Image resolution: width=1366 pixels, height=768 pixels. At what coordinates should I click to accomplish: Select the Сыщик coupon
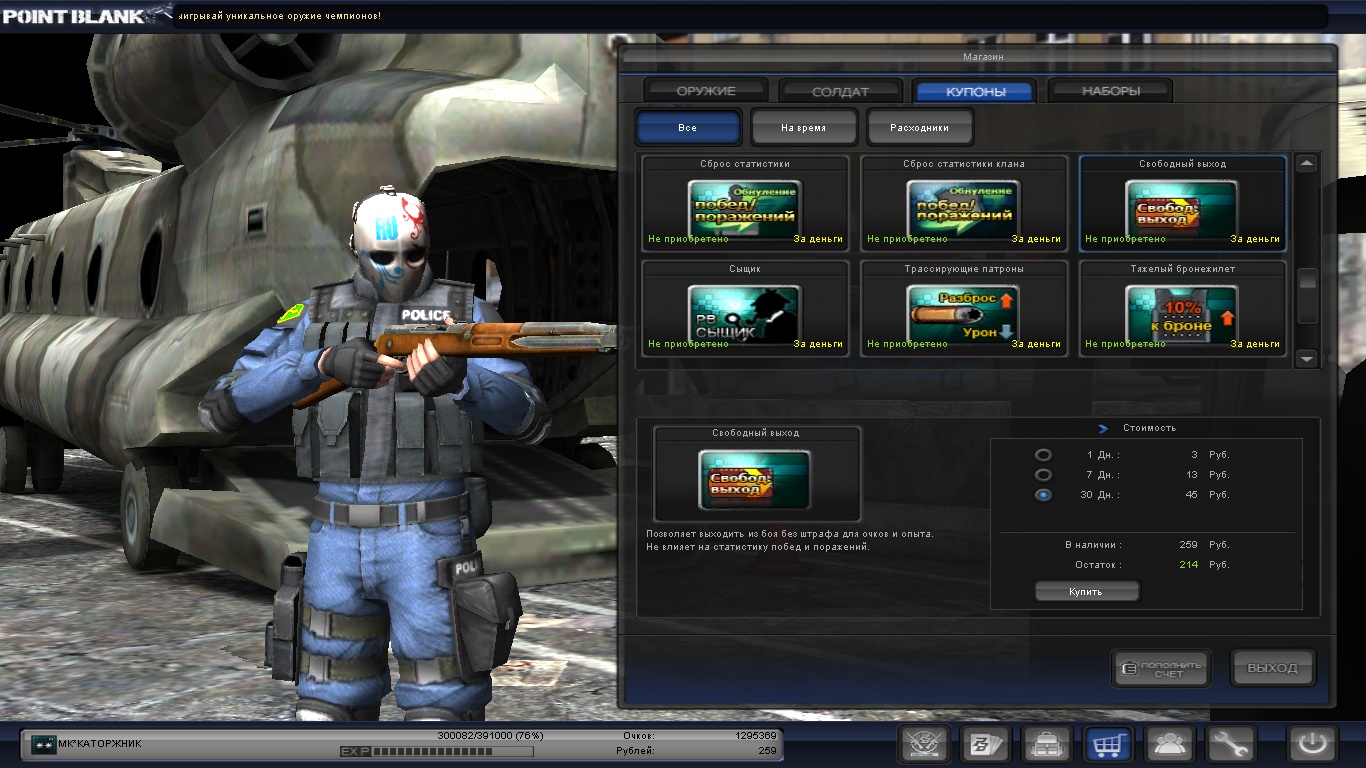tap(745, 309)
